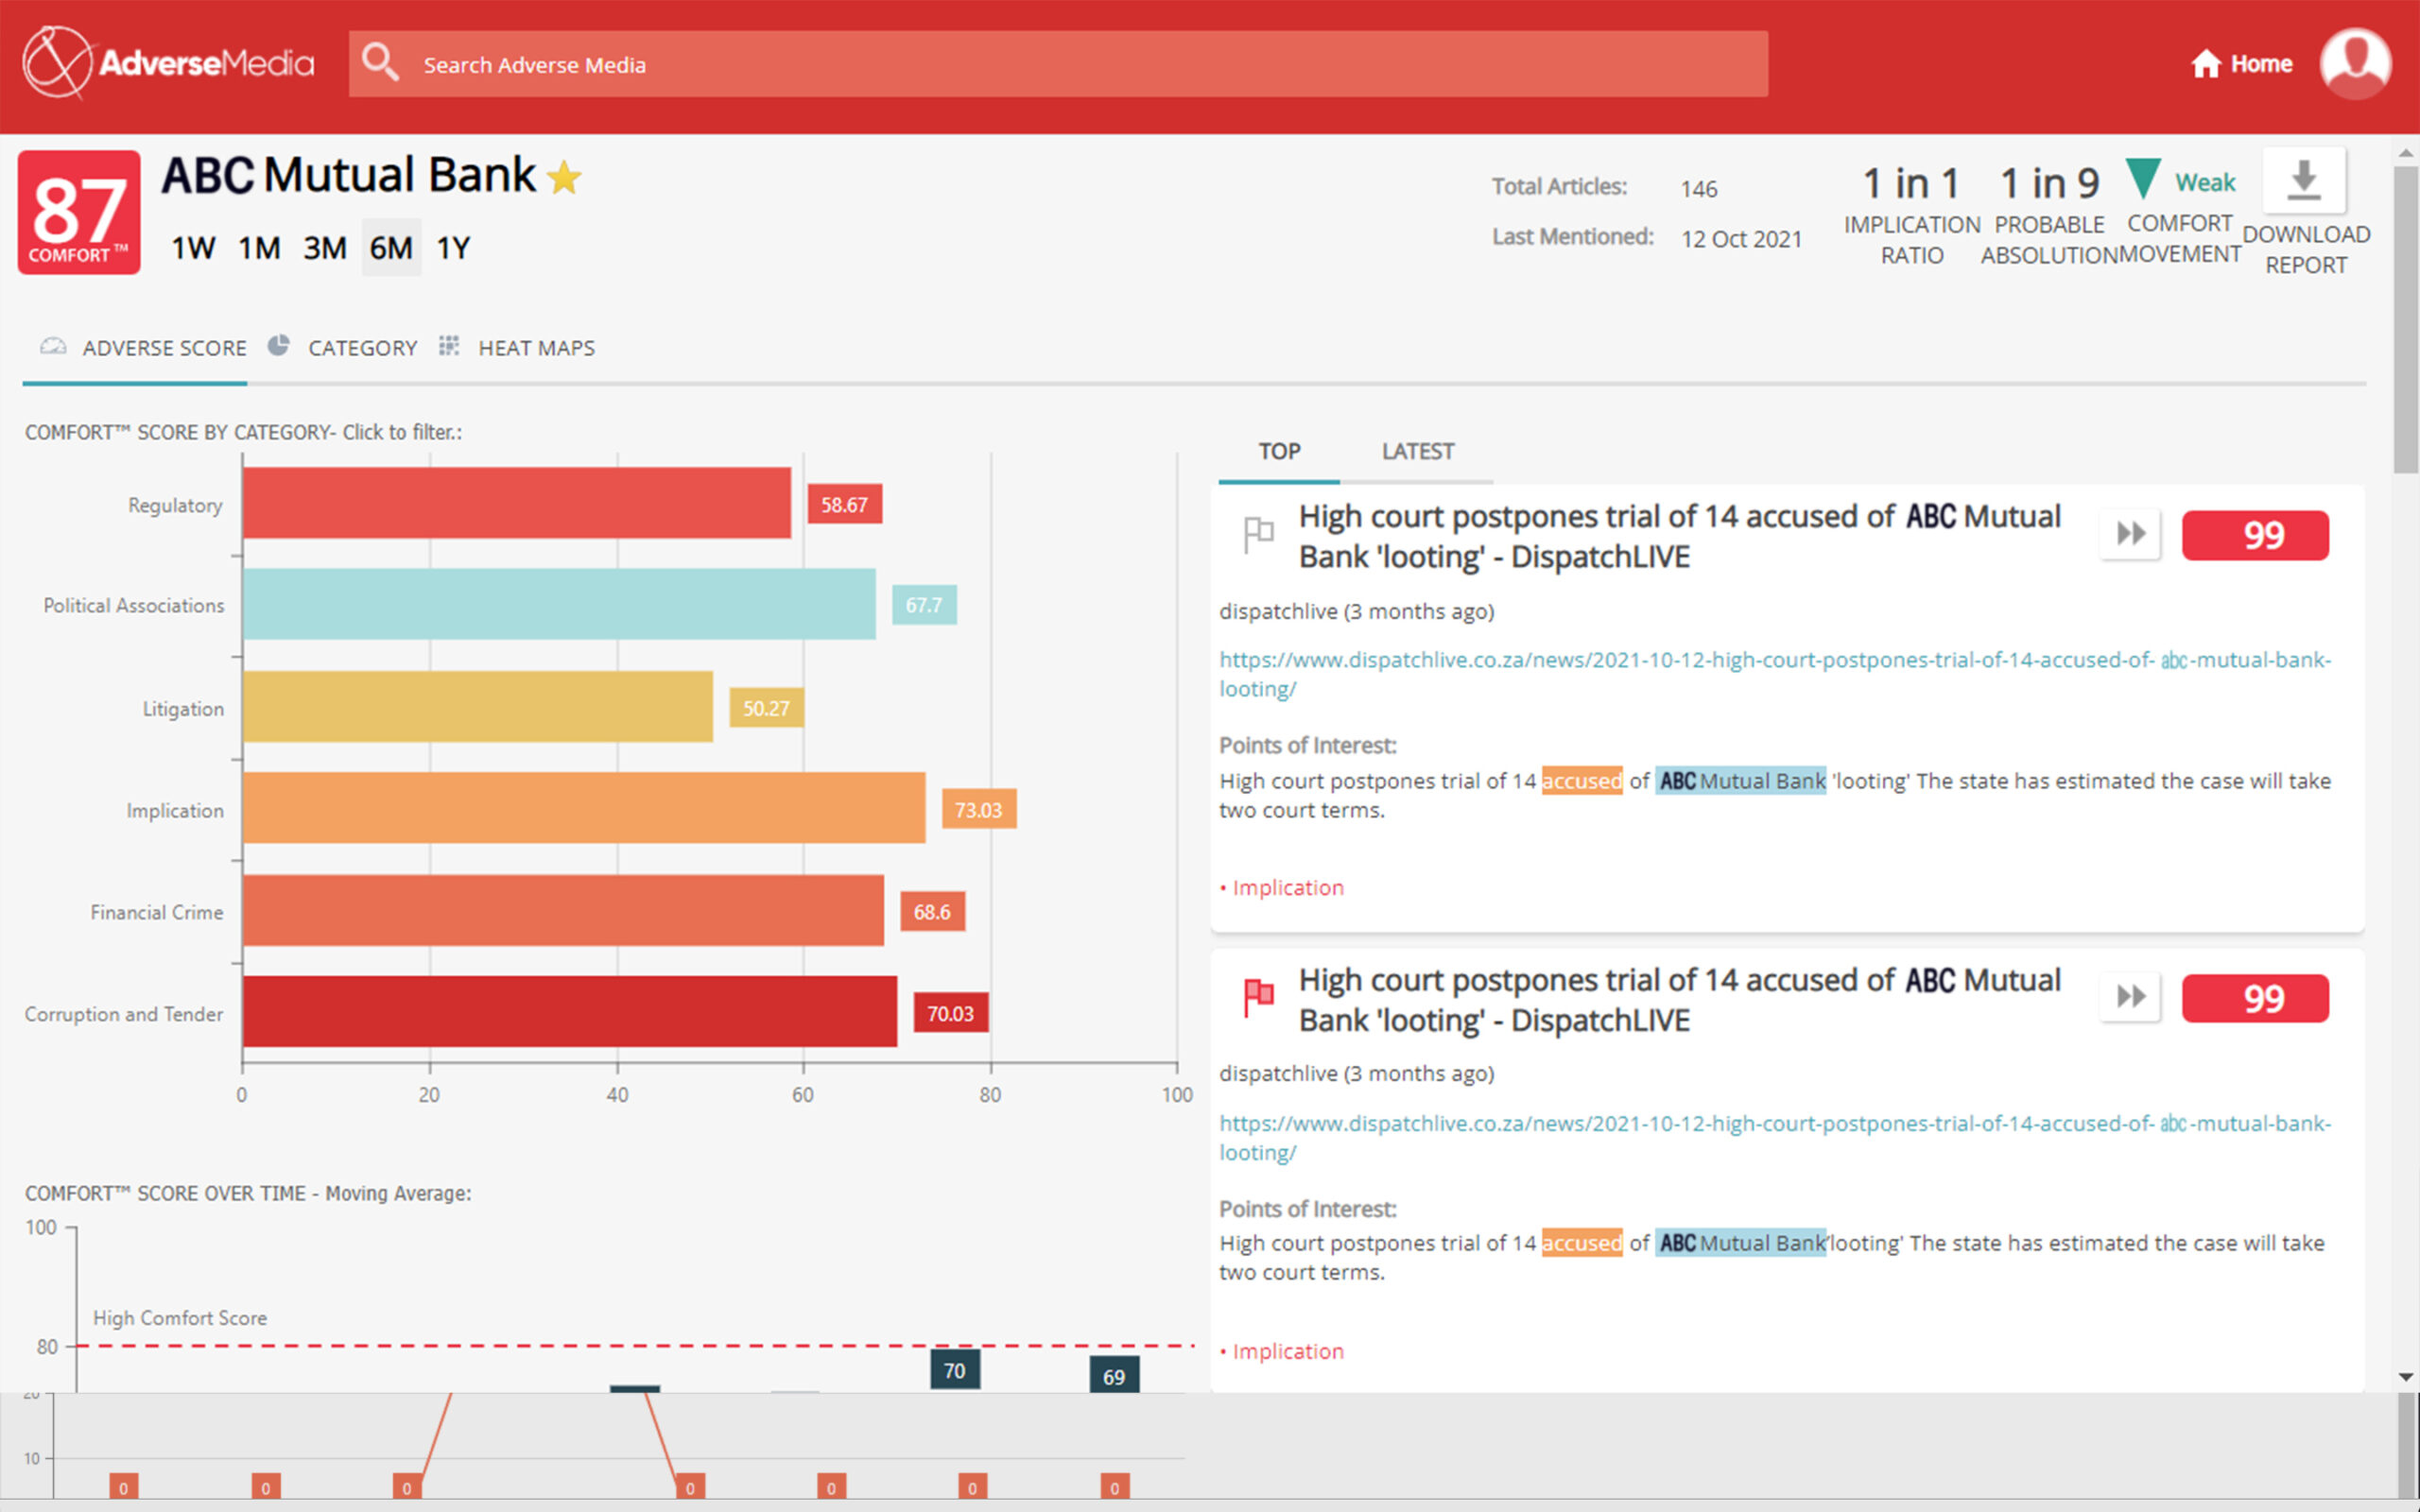Viewport: 2420px width, 1512px height.
Task: Filter by the Regulatory bar
Action: (x=516, y=503)
